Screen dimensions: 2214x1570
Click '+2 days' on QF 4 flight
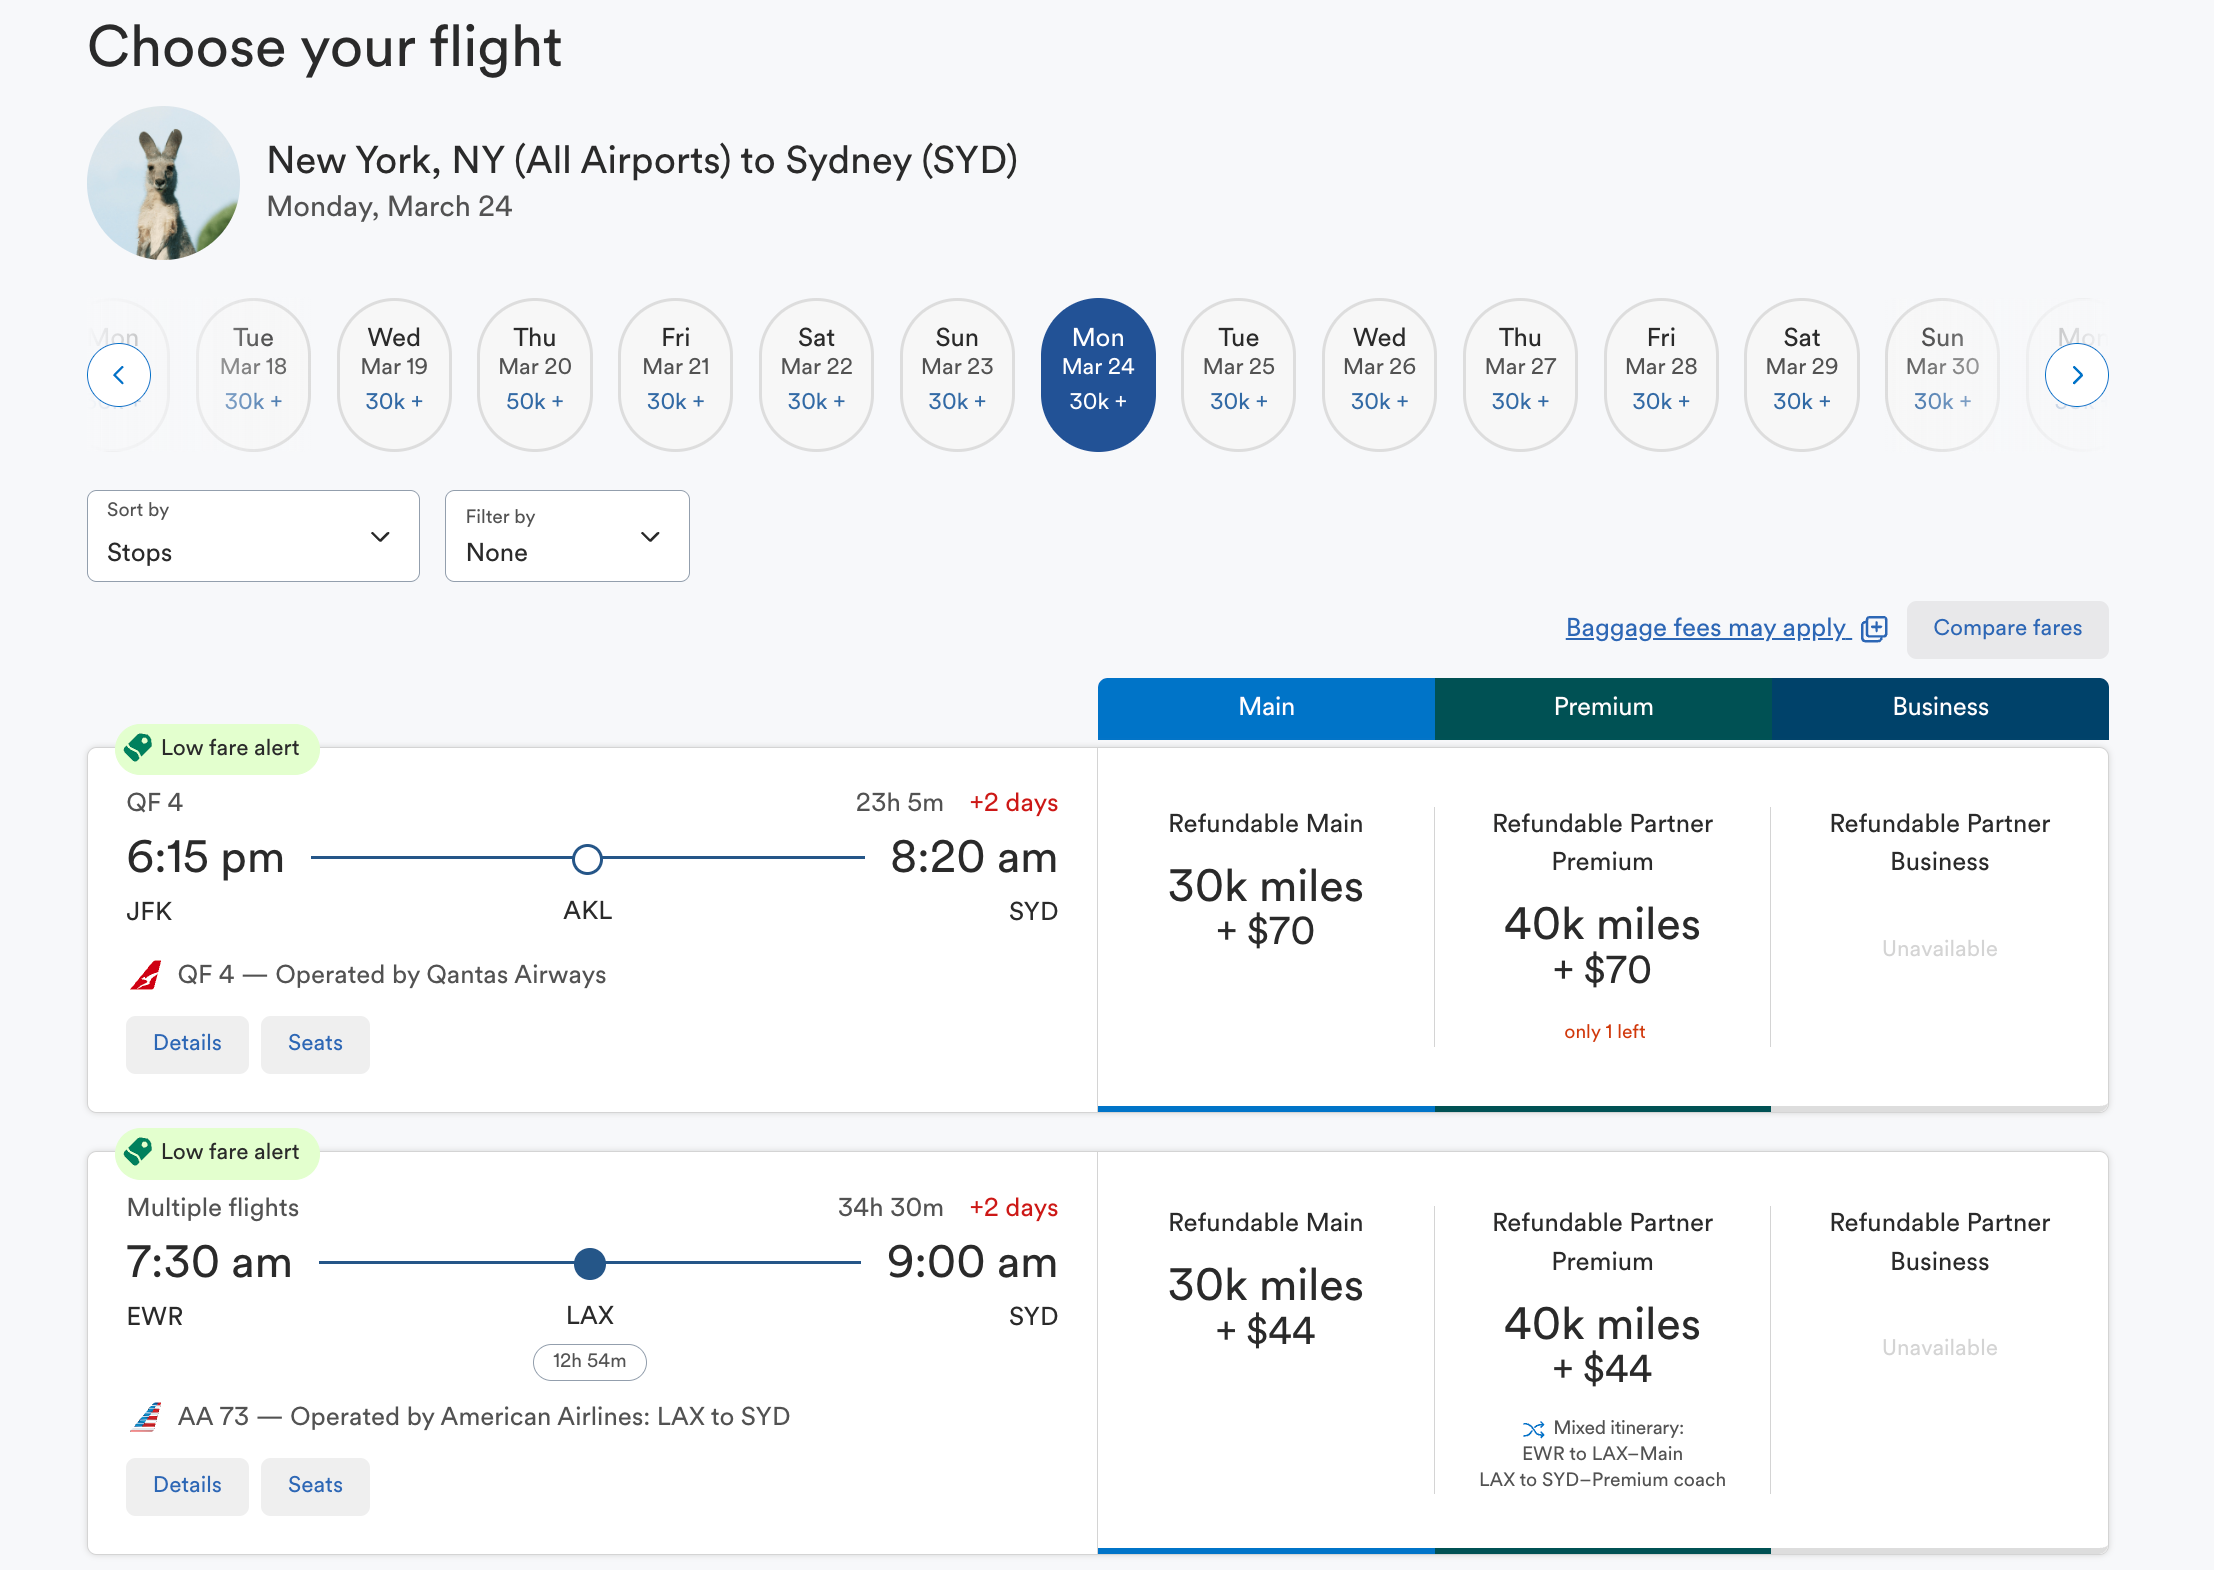[x=1013, y=803]
